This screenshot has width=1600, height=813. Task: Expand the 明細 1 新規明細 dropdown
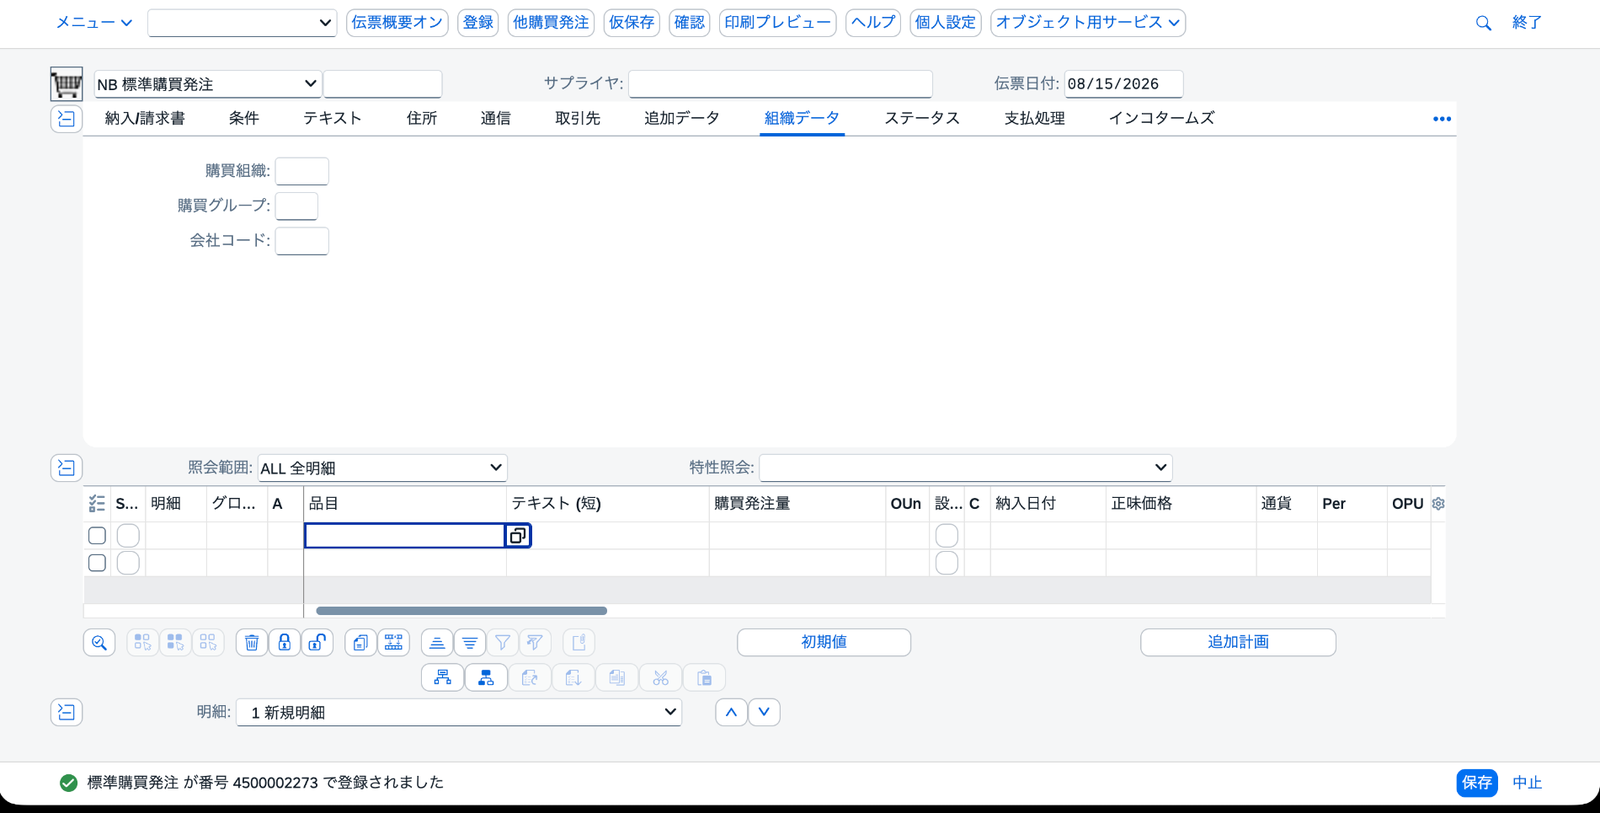459,712
